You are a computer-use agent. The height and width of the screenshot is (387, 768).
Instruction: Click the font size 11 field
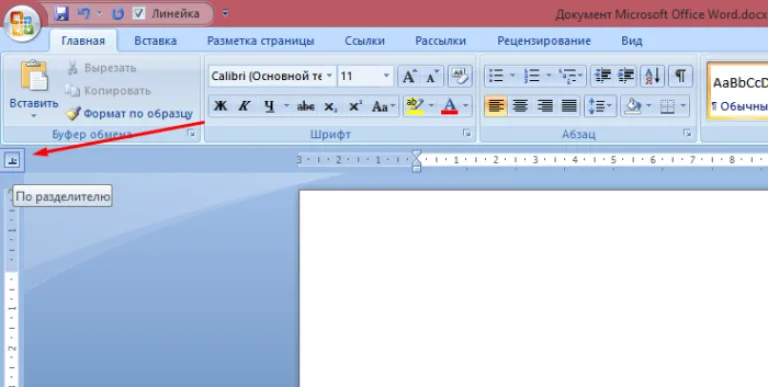coord(360,76)
